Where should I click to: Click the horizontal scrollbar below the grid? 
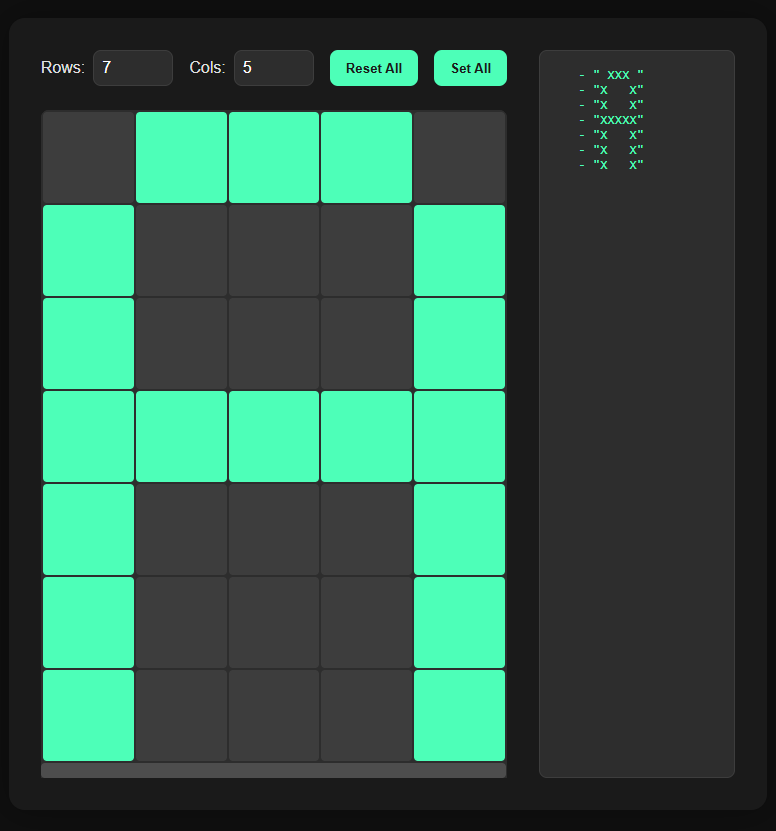tap(274, 770)
